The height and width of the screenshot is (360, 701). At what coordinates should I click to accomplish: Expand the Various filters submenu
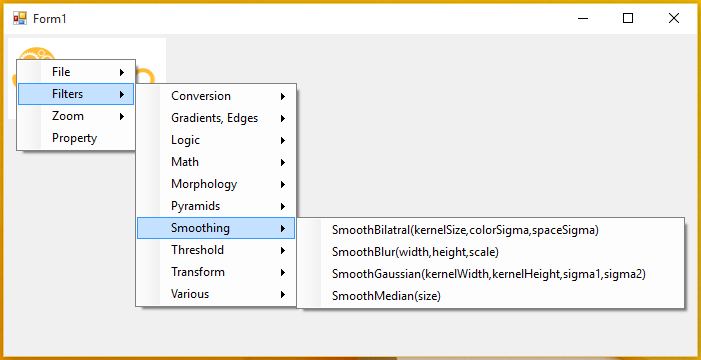click(x=215, y=294)
